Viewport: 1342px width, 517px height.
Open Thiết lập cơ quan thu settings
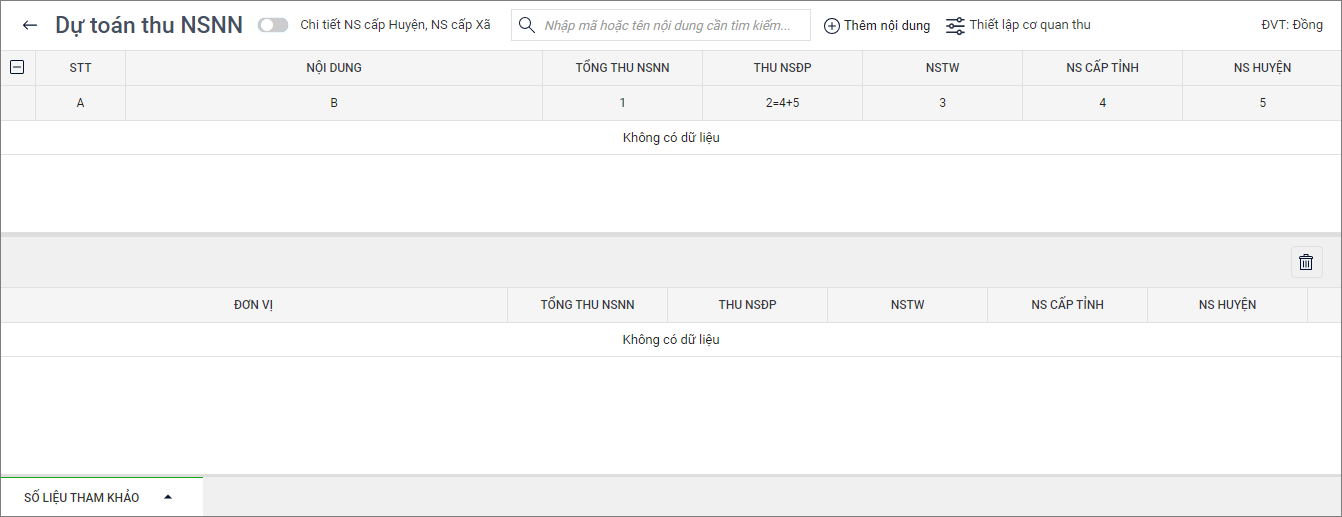pyautogui.click(x=1029, y=25)
